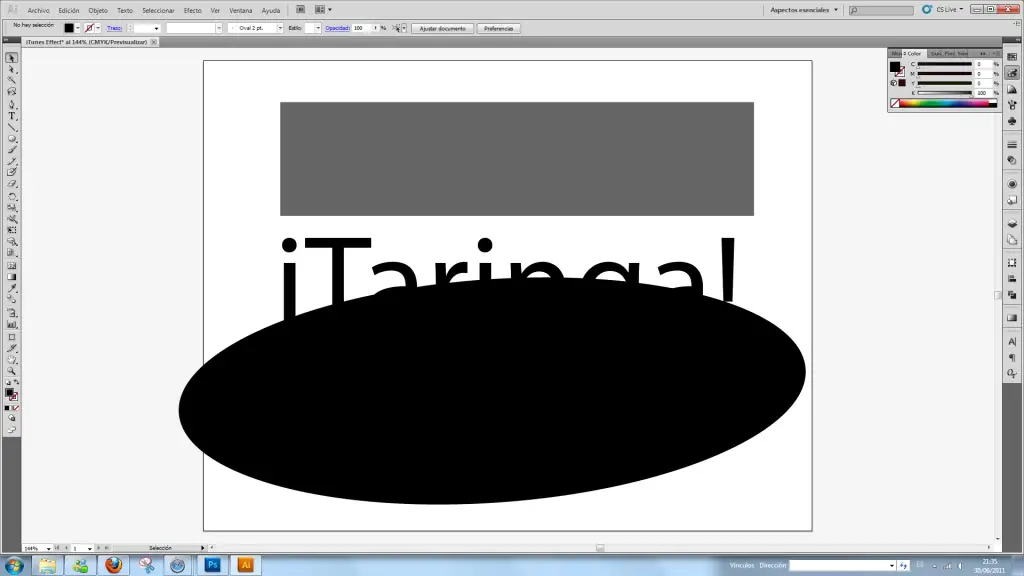Open fill color dropdown in control bar
1024x576 pixels.
click(x=78, y=28)
